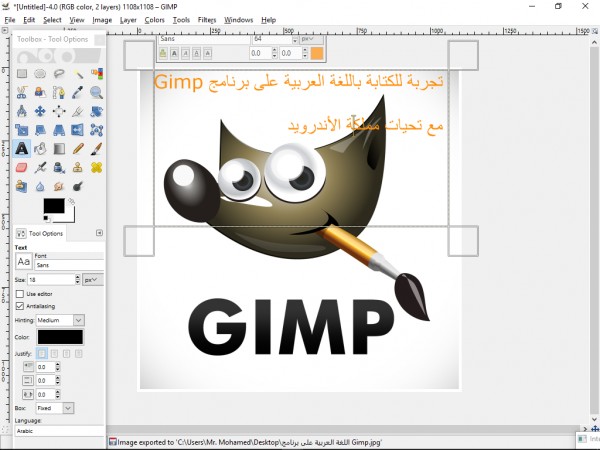Screen dimensions: 600x450
Task: Open font picker Aa button
Action: [x=23, y=262]
